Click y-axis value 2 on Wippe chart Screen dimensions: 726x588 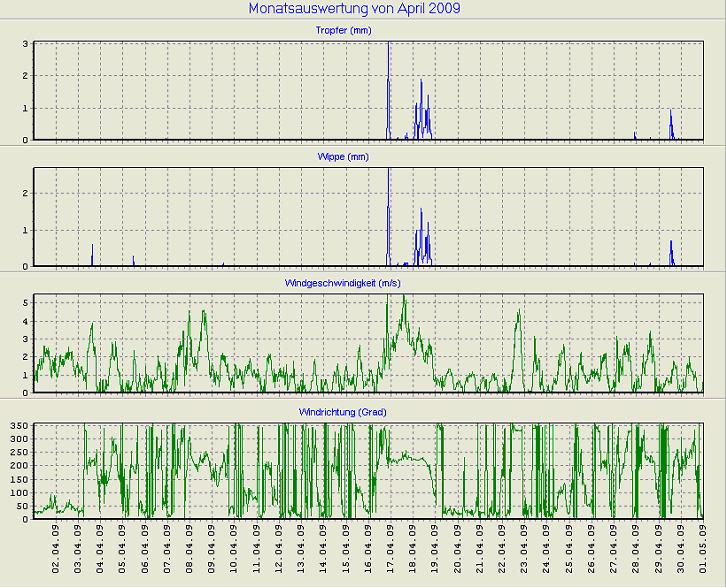coord(24,194)
